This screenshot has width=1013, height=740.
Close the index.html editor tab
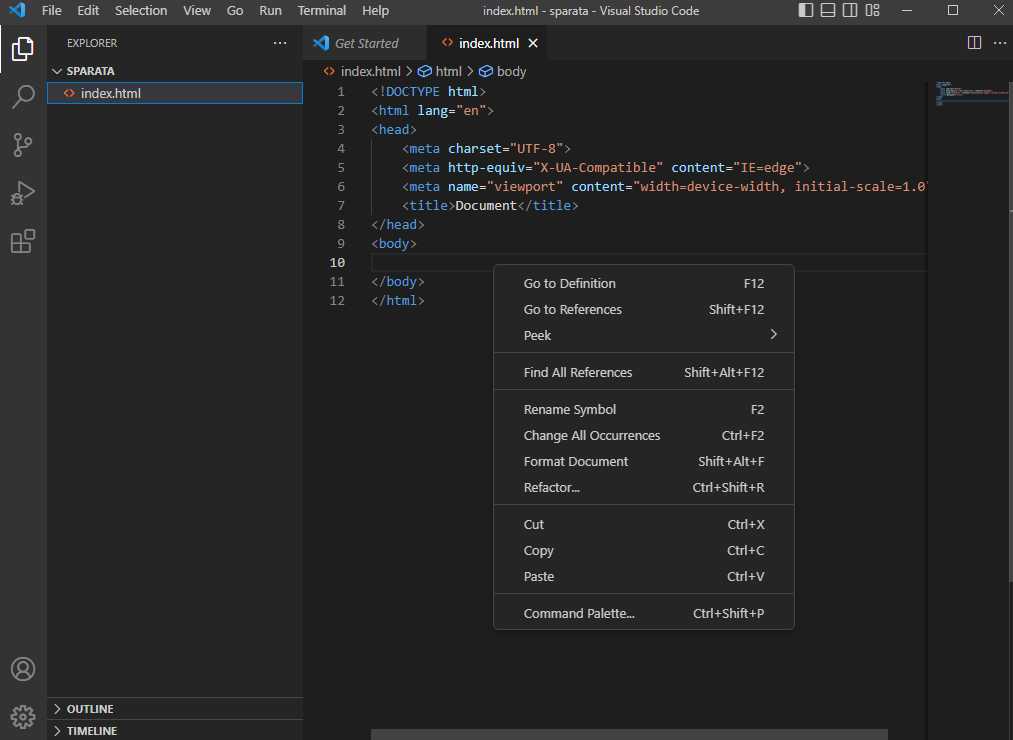pyautogui.click(x=533, y=43)
